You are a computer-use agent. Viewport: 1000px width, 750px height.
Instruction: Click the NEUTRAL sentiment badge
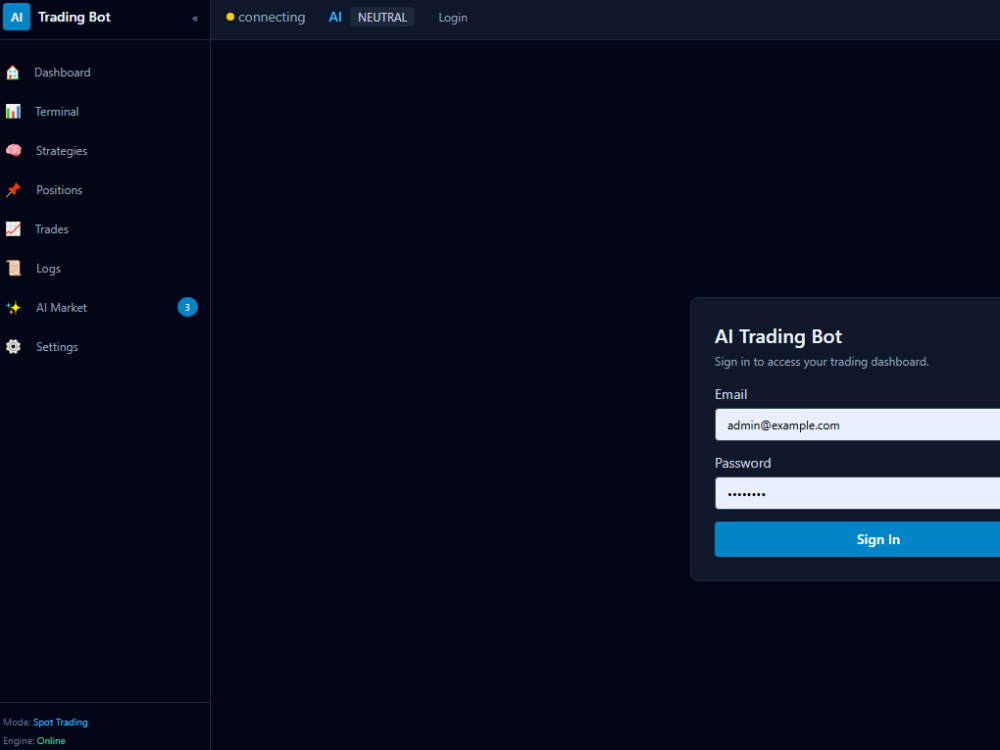382,17
